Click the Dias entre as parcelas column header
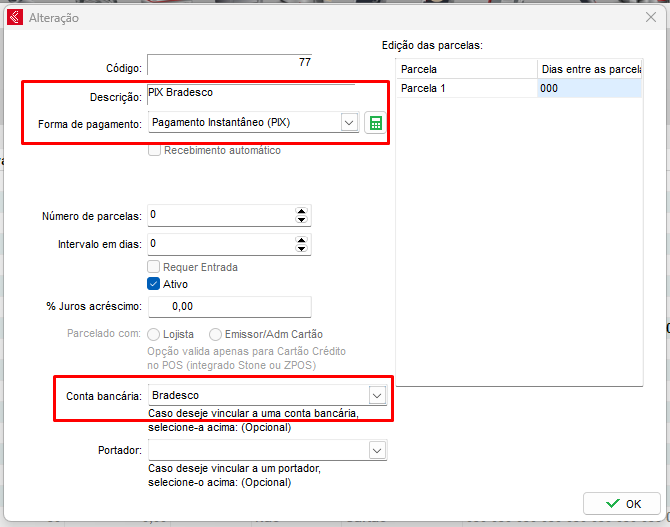 coord(589,69)
